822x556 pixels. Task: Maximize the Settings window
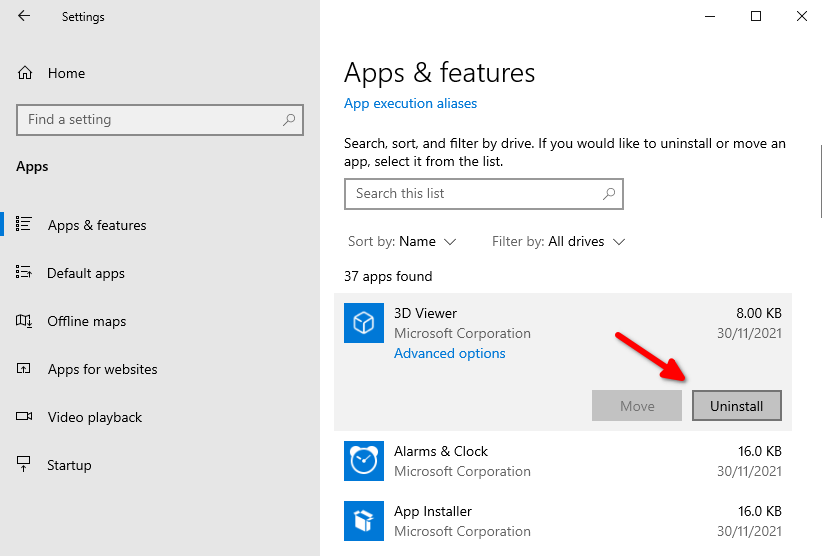(x=756, y=16)
